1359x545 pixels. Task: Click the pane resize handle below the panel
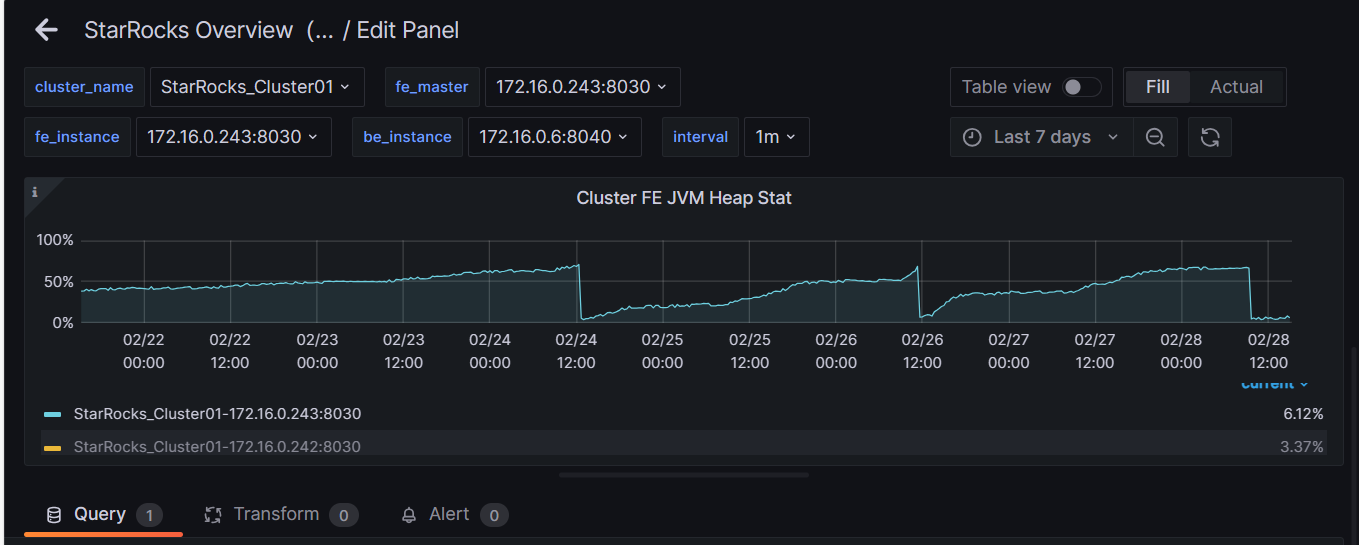click(683, 475)
